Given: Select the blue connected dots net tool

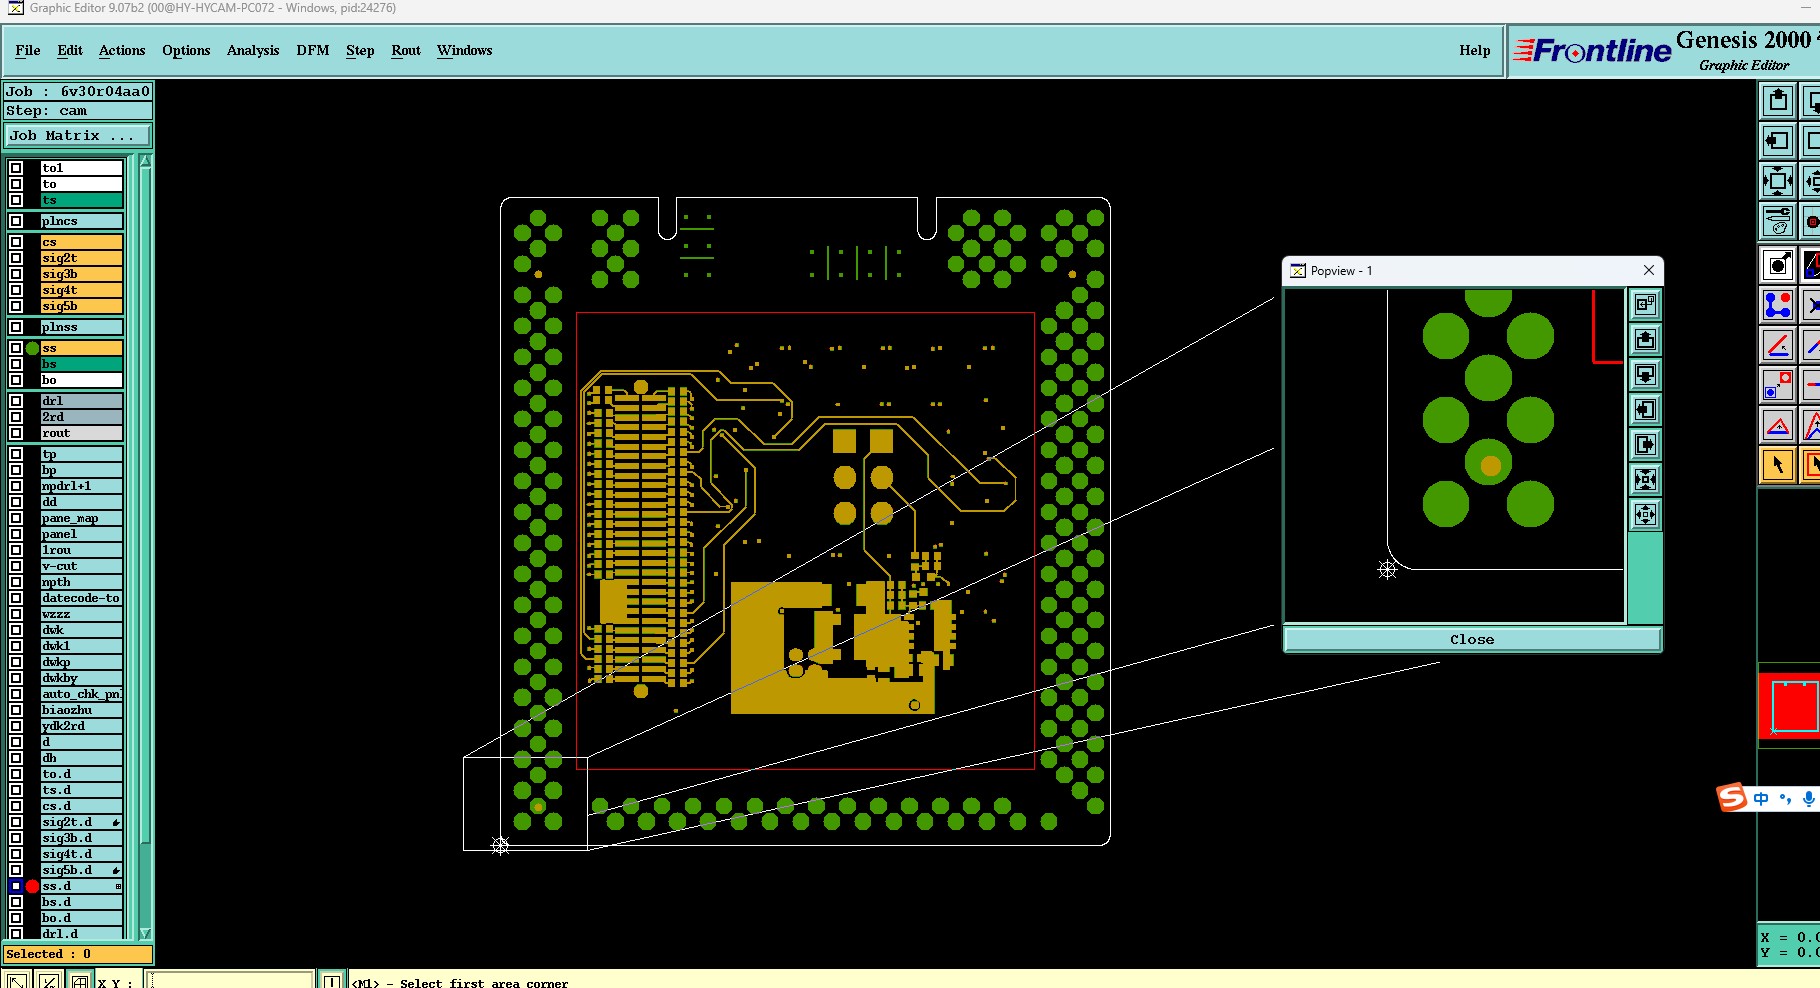Looking at the screenshot, I should coord(1777,304).
